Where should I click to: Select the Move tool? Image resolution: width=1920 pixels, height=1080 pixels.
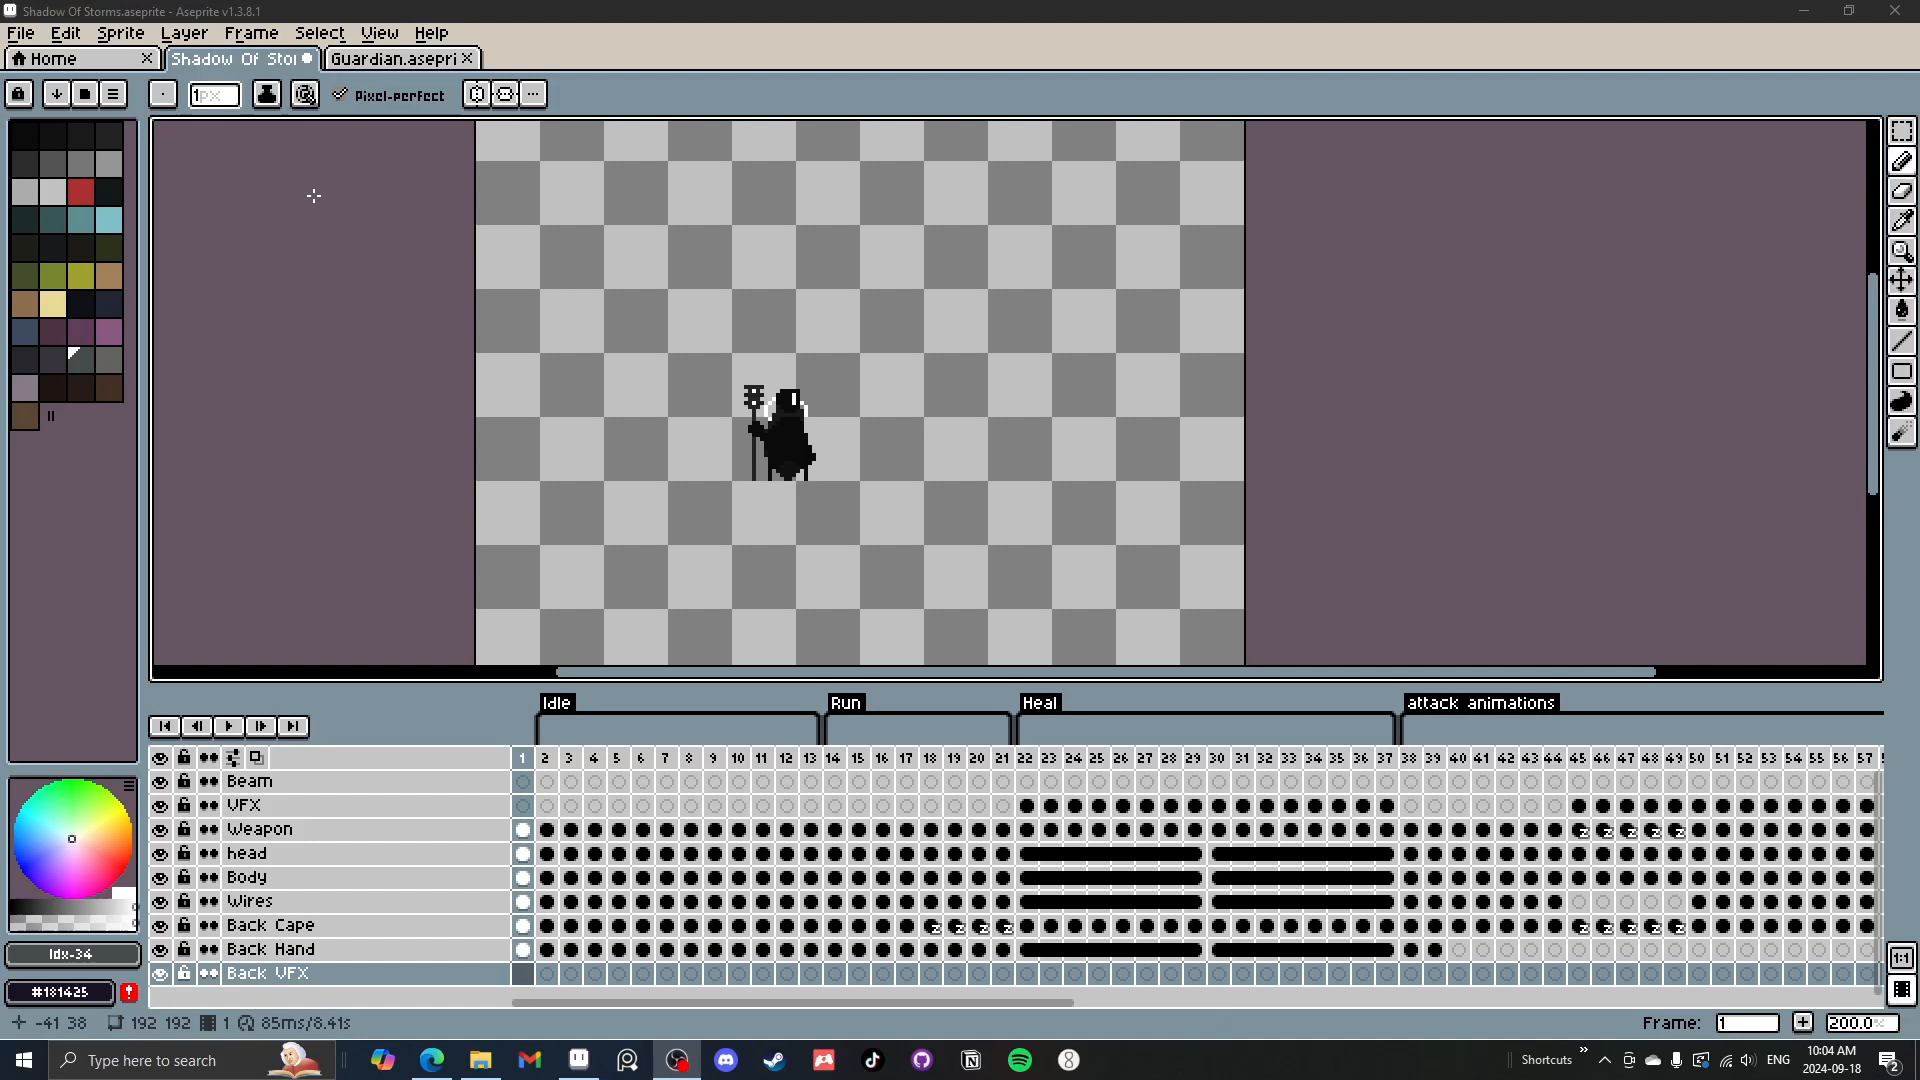[1902, 281]
